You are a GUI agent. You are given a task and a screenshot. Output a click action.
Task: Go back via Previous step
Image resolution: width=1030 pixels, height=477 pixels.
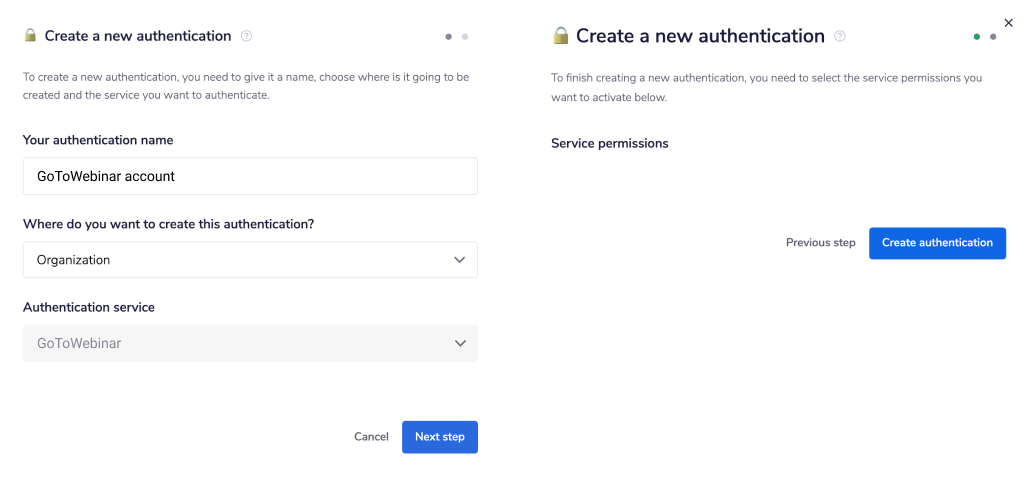coord(820,243)
